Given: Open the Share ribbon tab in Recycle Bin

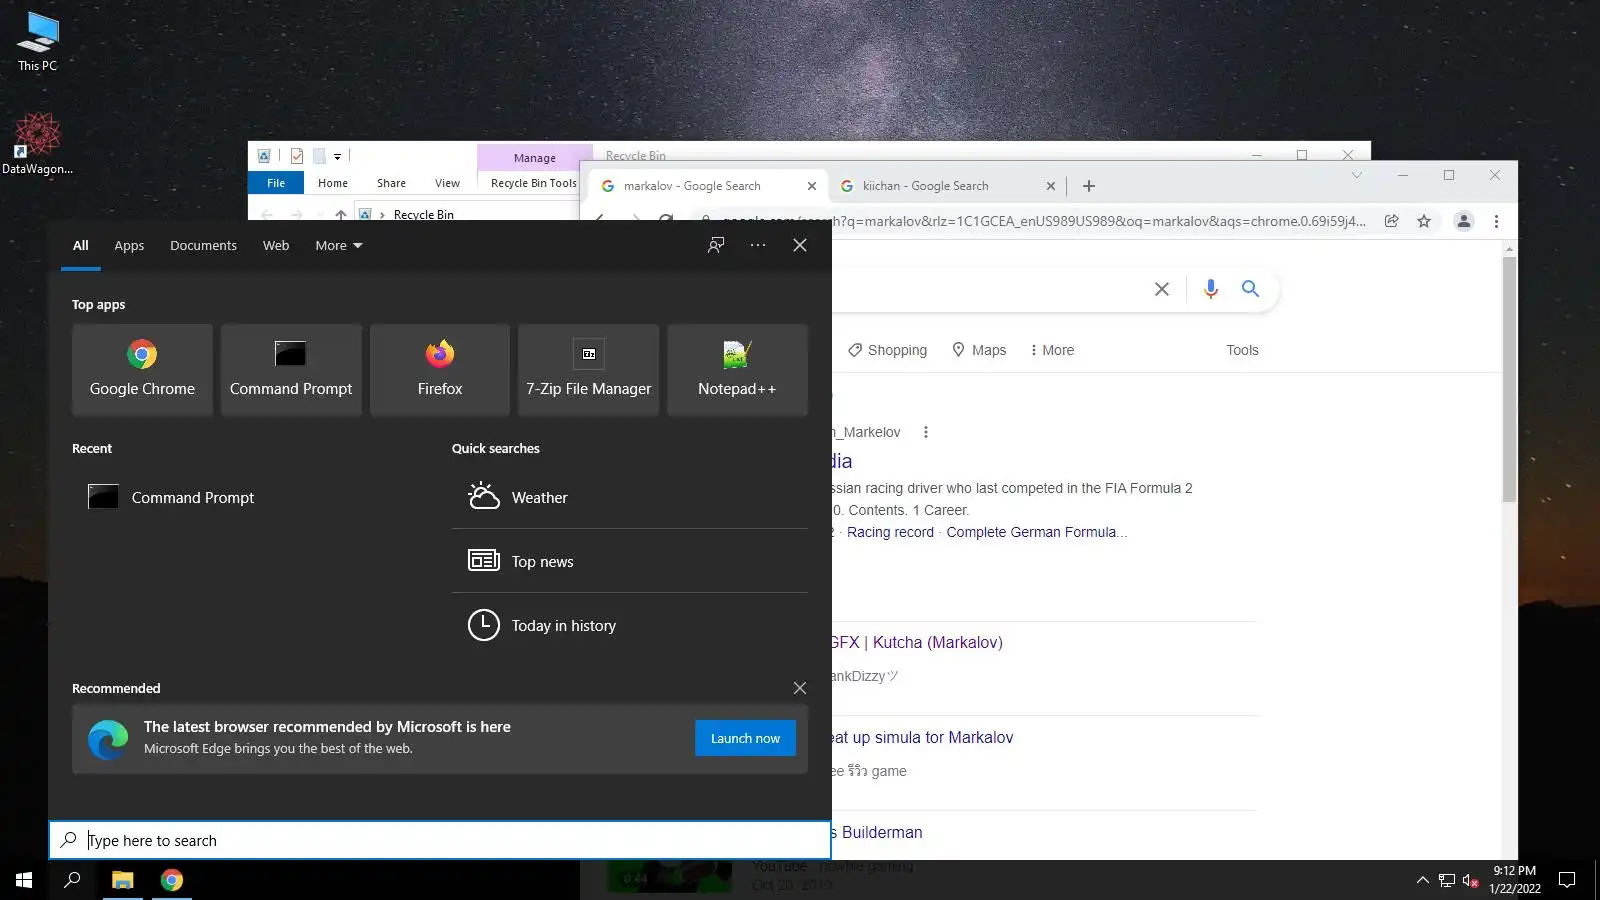Looking at the screenshot, I should pos(391,183).
